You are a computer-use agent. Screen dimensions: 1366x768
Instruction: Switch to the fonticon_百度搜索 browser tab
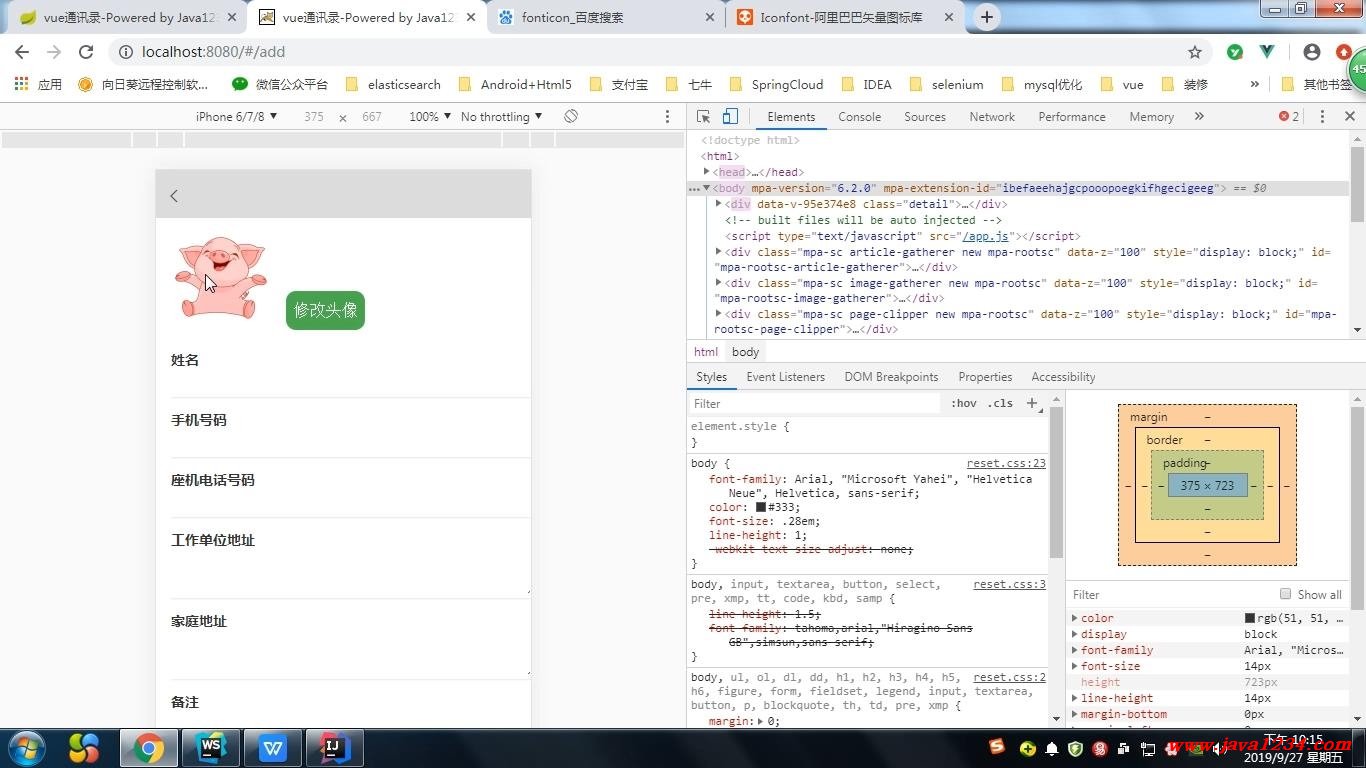coord(606,17)
